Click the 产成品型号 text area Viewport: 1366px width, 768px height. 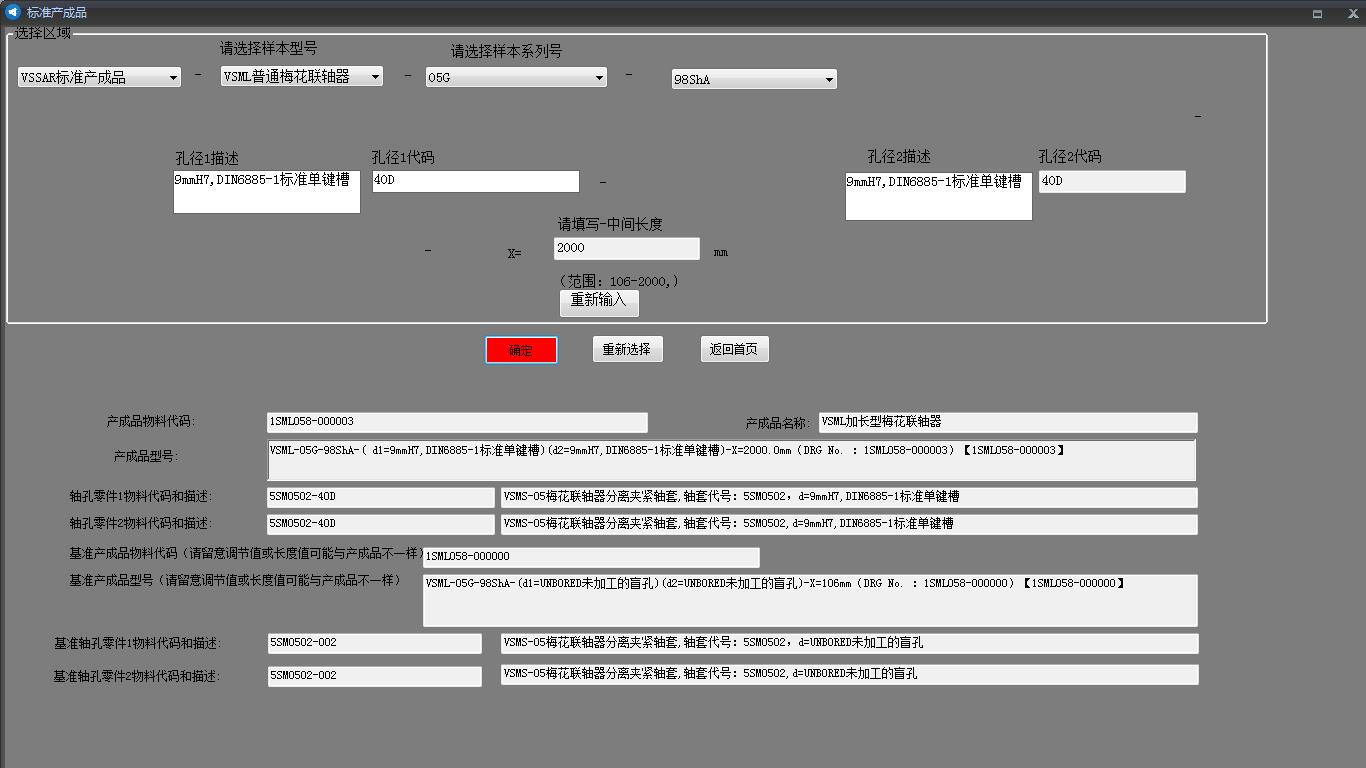click(x=731, y=460)
